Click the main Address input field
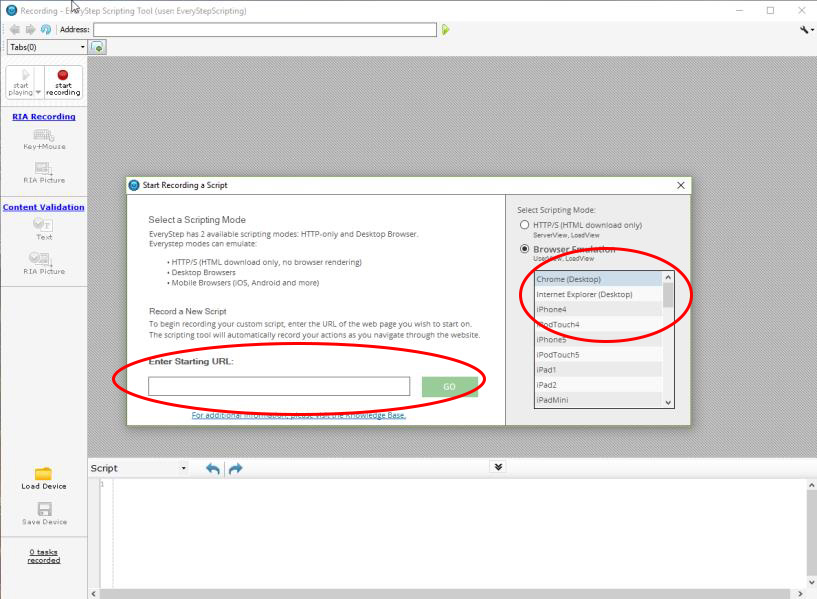817x599 pixels. point(265,30)
